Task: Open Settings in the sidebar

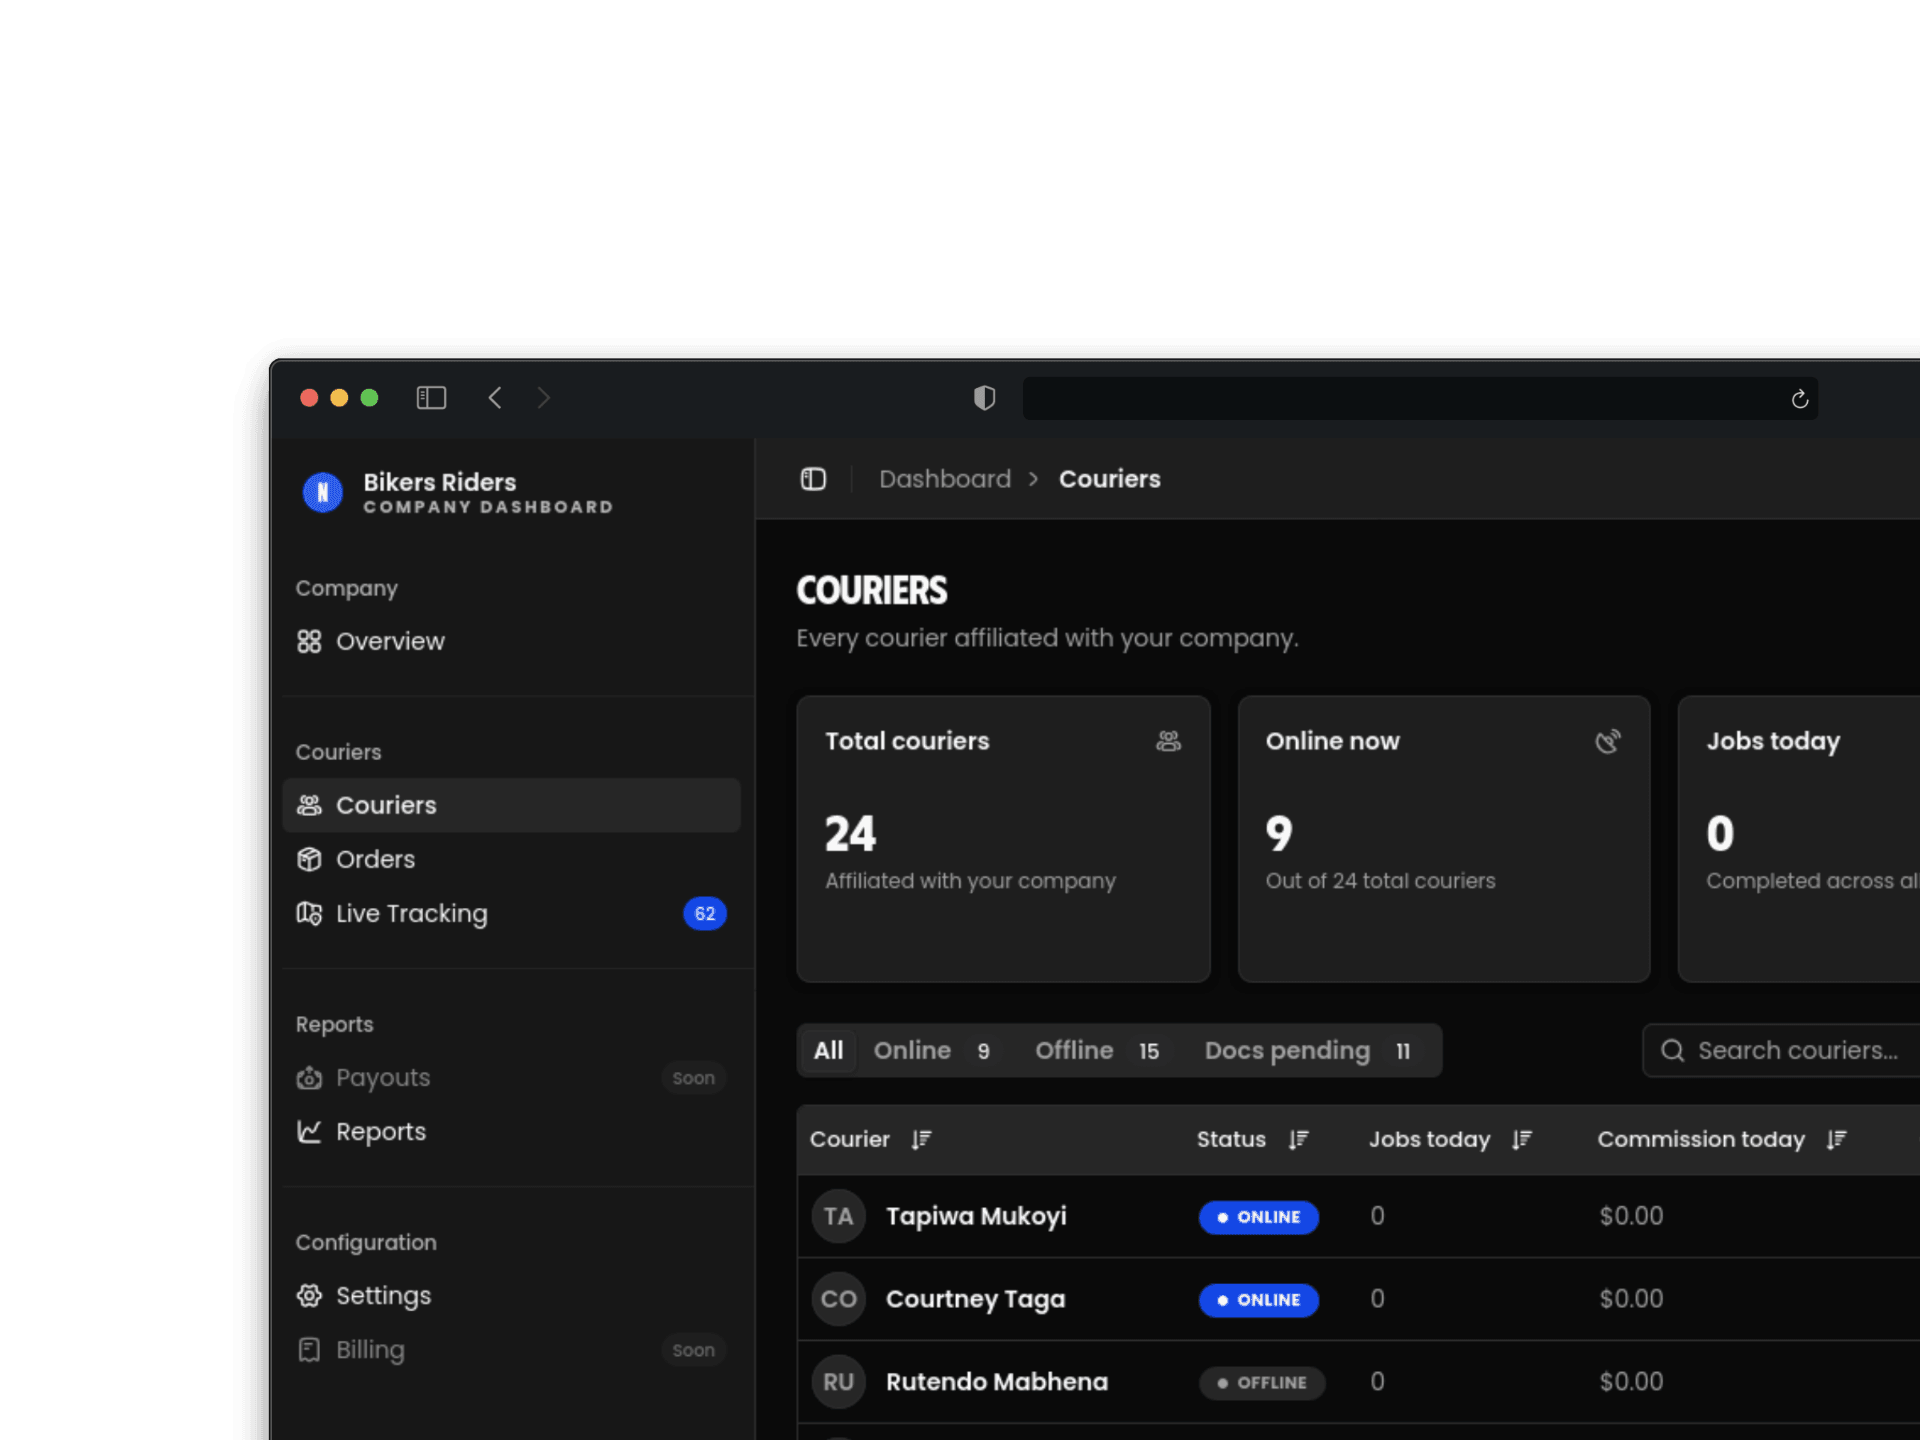Action: [x=511, y=1295]
